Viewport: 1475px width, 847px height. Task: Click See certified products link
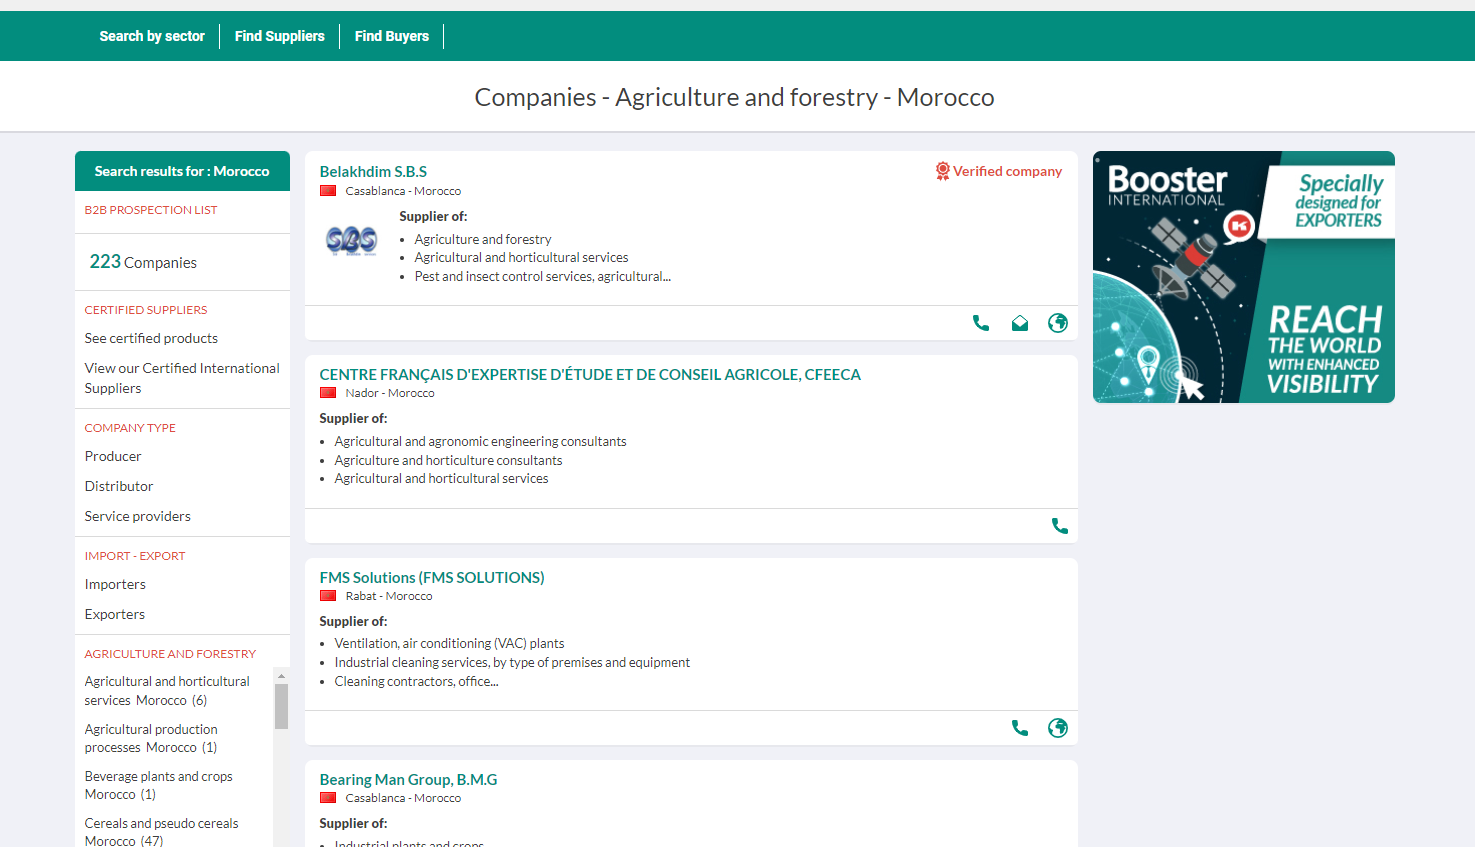coord(151,338)
